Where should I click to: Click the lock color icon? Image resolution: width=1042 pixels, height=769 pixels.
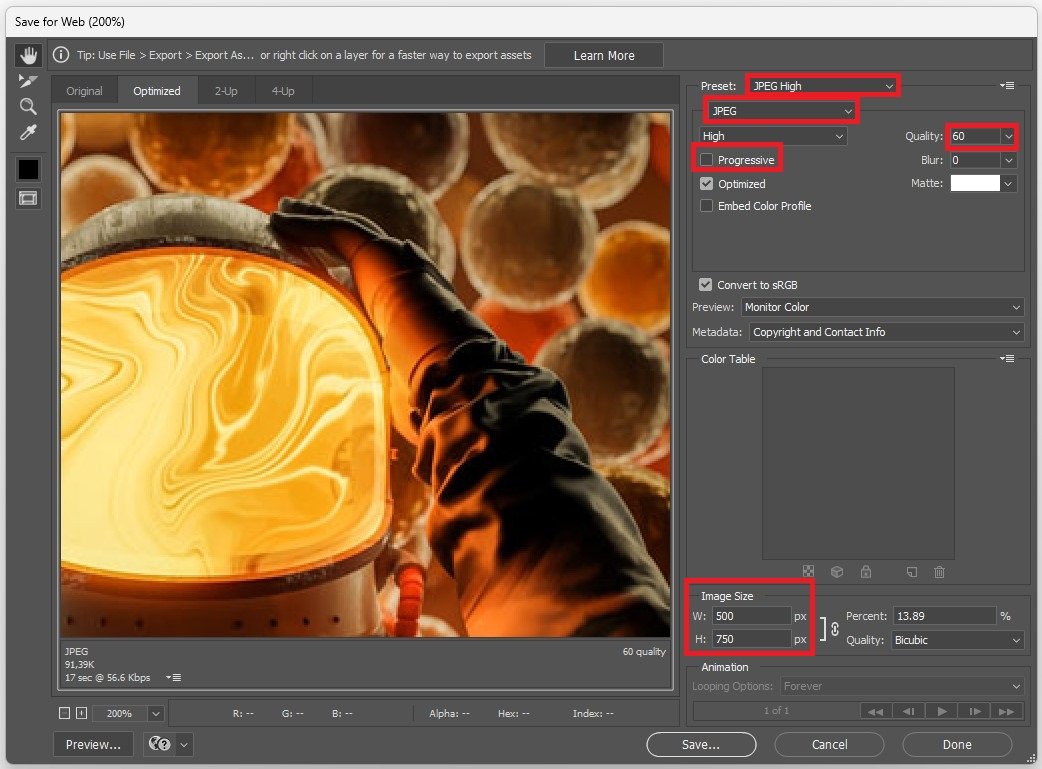pos(866,572)
